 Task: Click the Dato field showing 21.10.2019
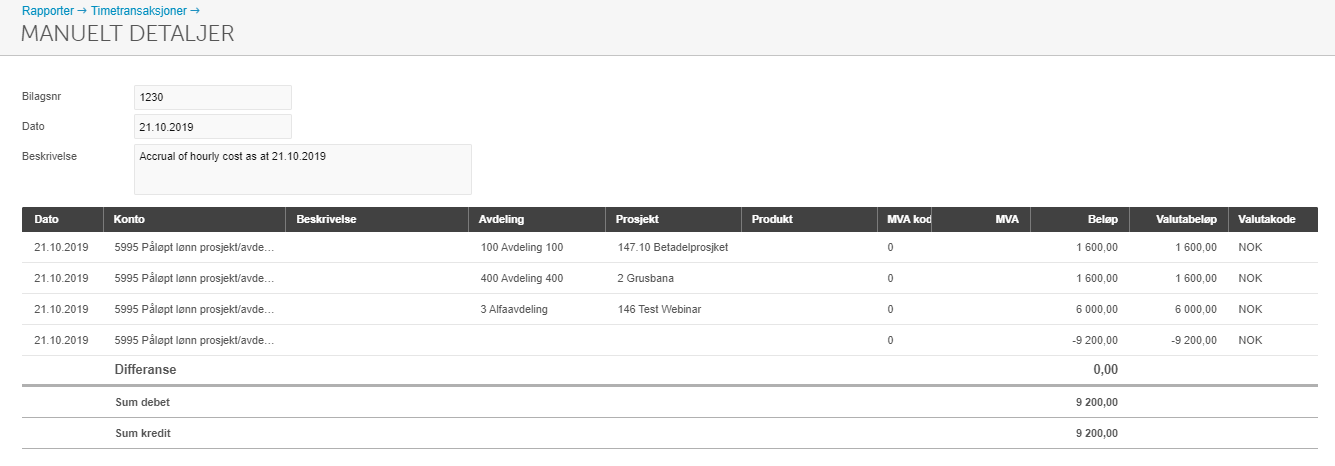[x=213, y=127]
